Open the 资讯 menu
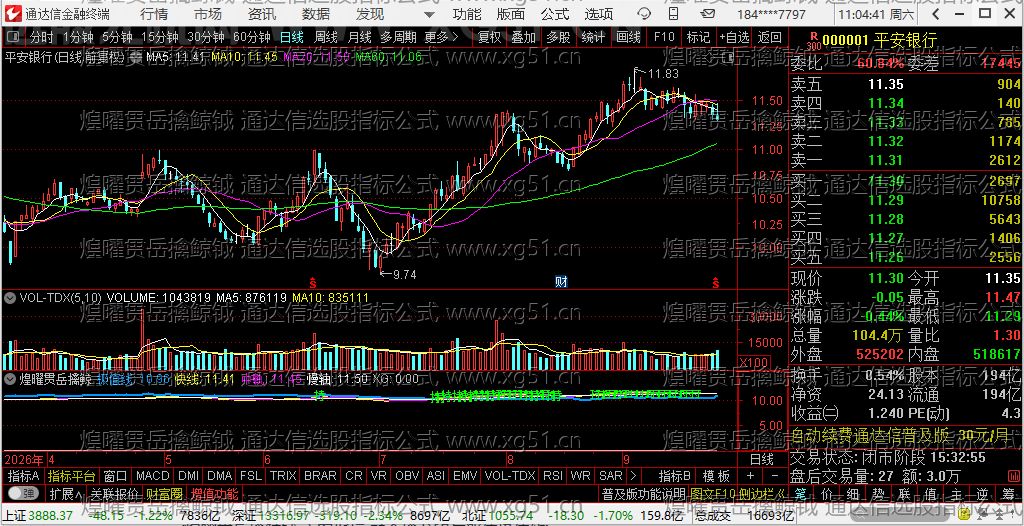Viewport: 1024px width, 526px height. (262, 14)
